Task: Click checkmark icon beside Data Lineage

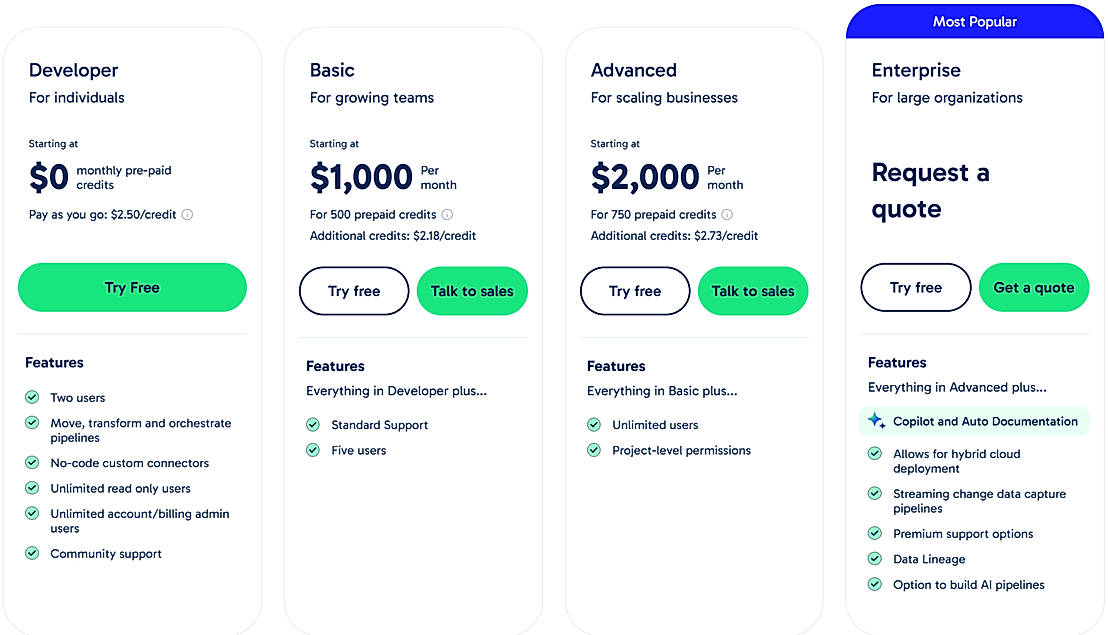Action: pos(875,560)
